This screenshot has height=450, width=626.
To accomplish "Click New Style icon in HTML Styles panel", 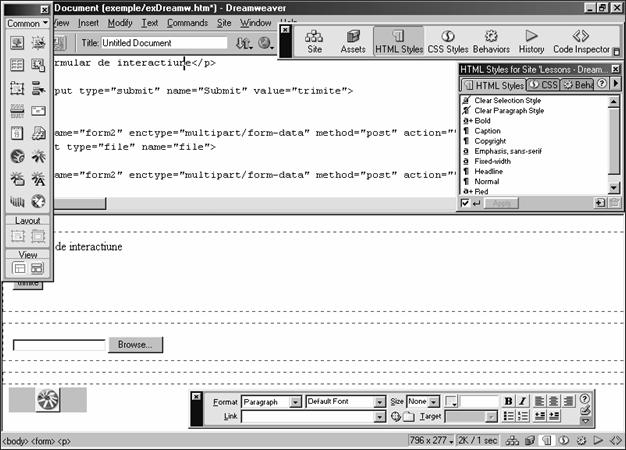I will point(600,203).
